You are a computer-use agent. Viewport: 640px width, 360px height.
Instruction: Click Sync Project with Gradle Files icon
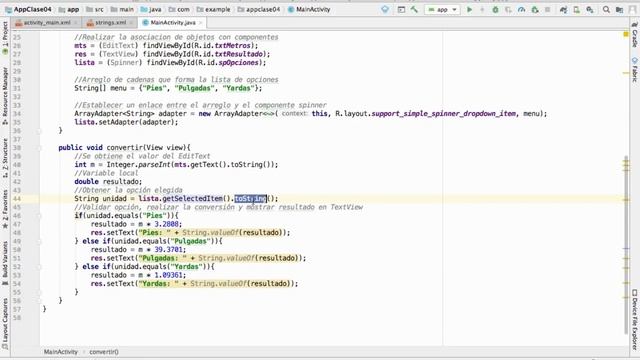point(563,9)
